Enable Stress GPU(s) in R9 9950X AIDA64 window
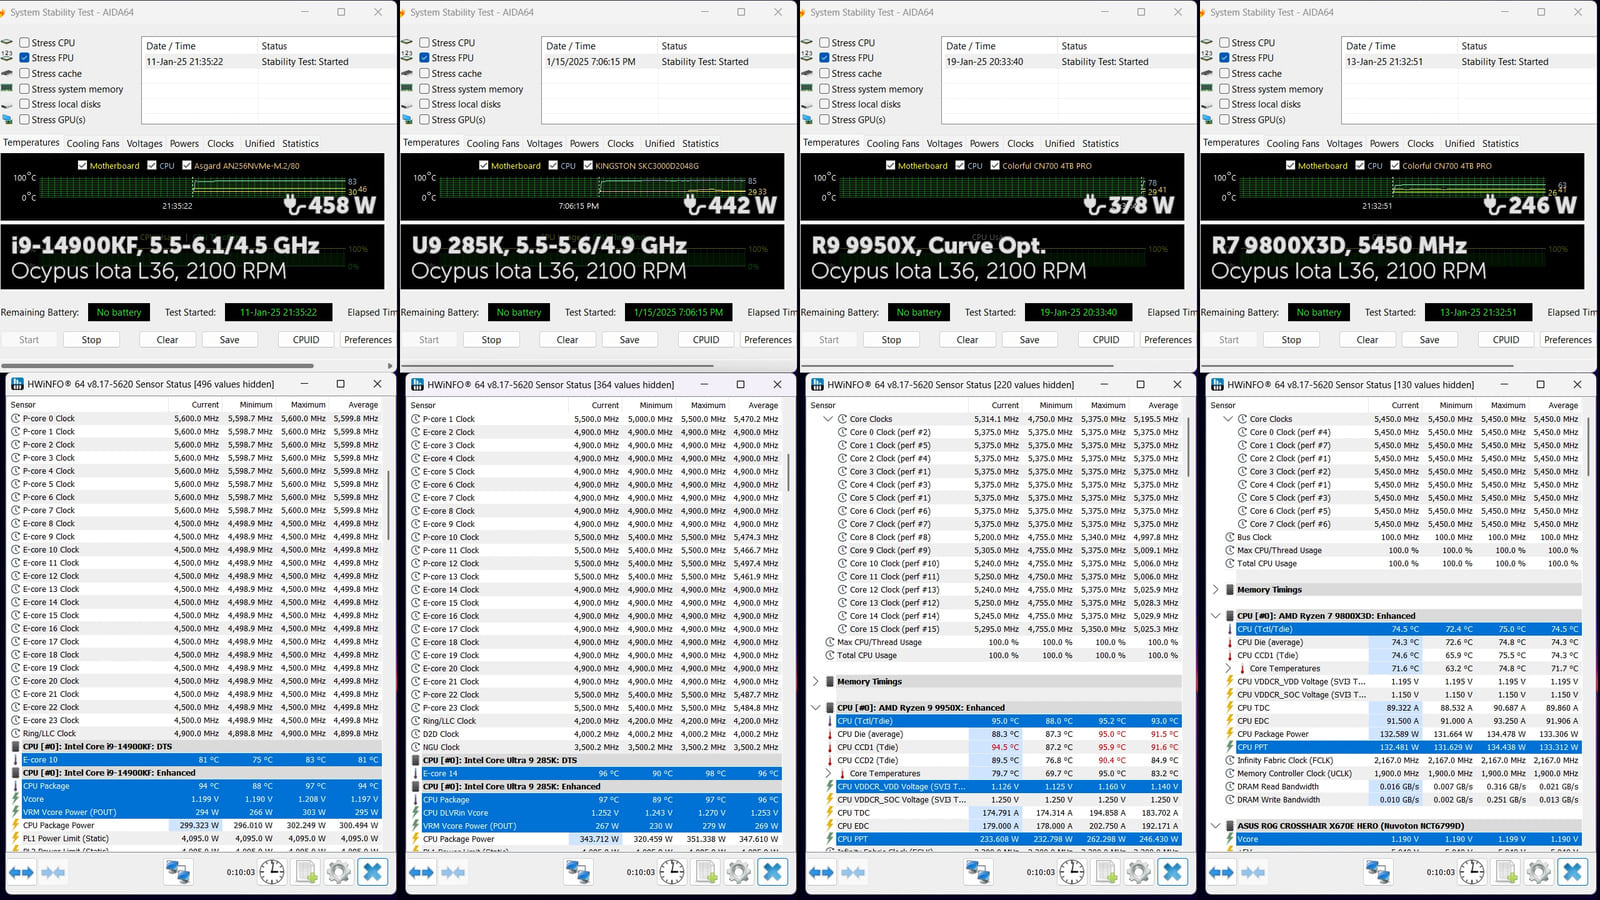This screenshot has width=1600, height=900. click(824, 119)
